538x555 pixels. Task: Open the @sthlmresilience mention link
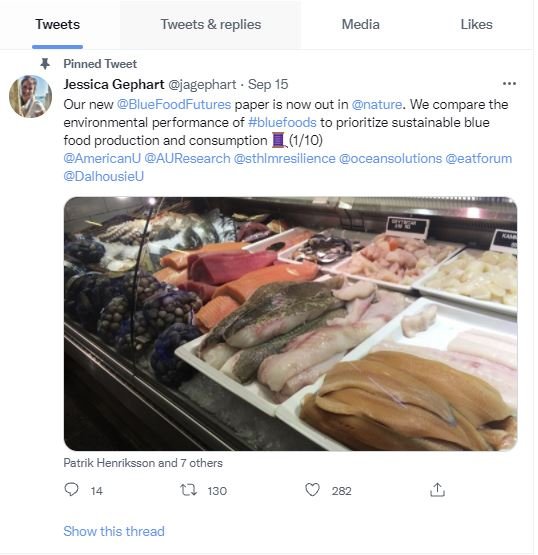pyautogui.click(x=285, y=159)
